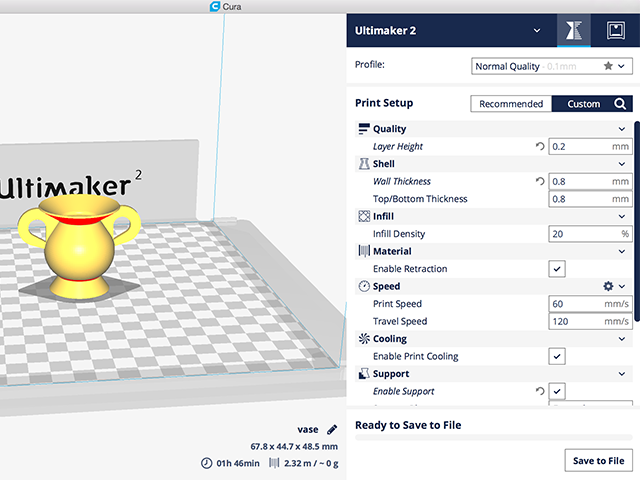
Task: Collapse the Shell section chevron
Action: pos(622,164)
